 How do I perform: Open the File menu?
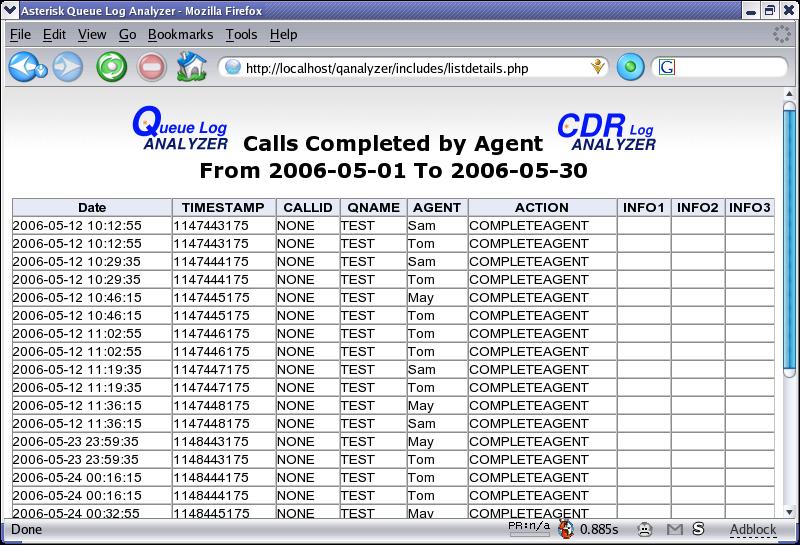pos(20,34)
